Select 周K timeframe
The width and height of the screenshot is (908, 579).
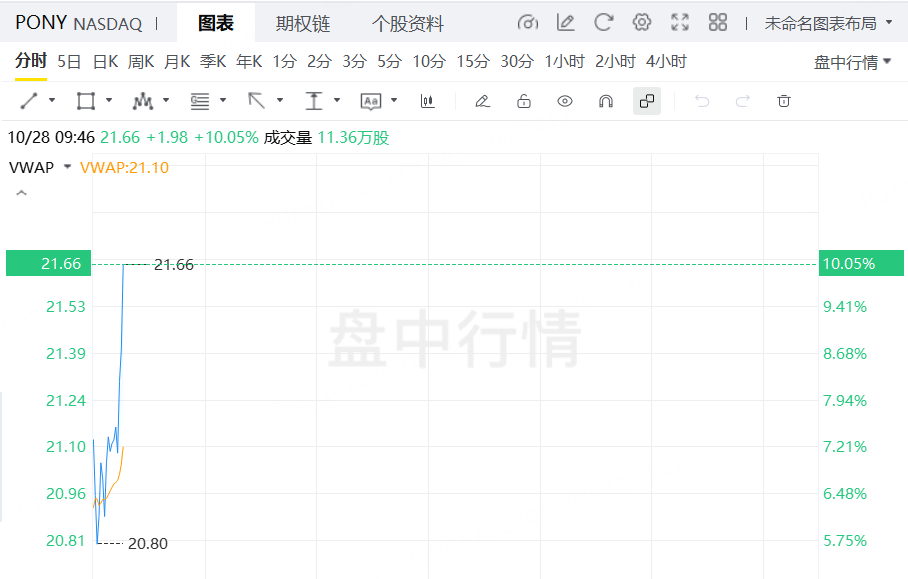141,61
